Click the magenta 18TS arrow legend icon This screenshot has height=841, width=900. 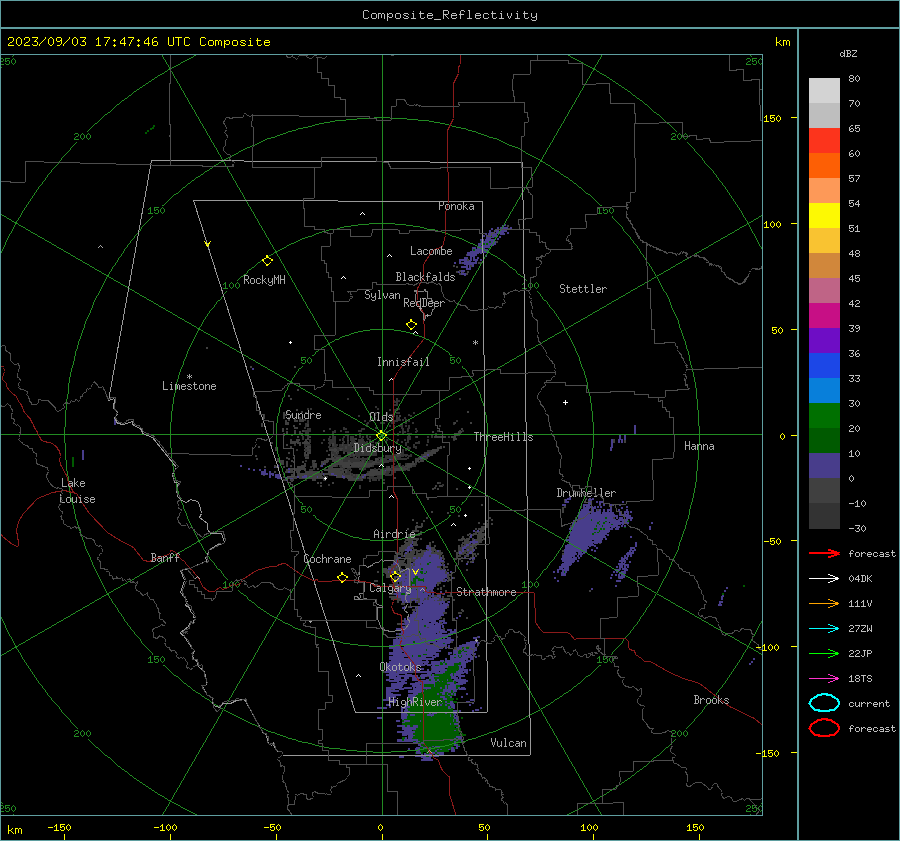point(824,679)
